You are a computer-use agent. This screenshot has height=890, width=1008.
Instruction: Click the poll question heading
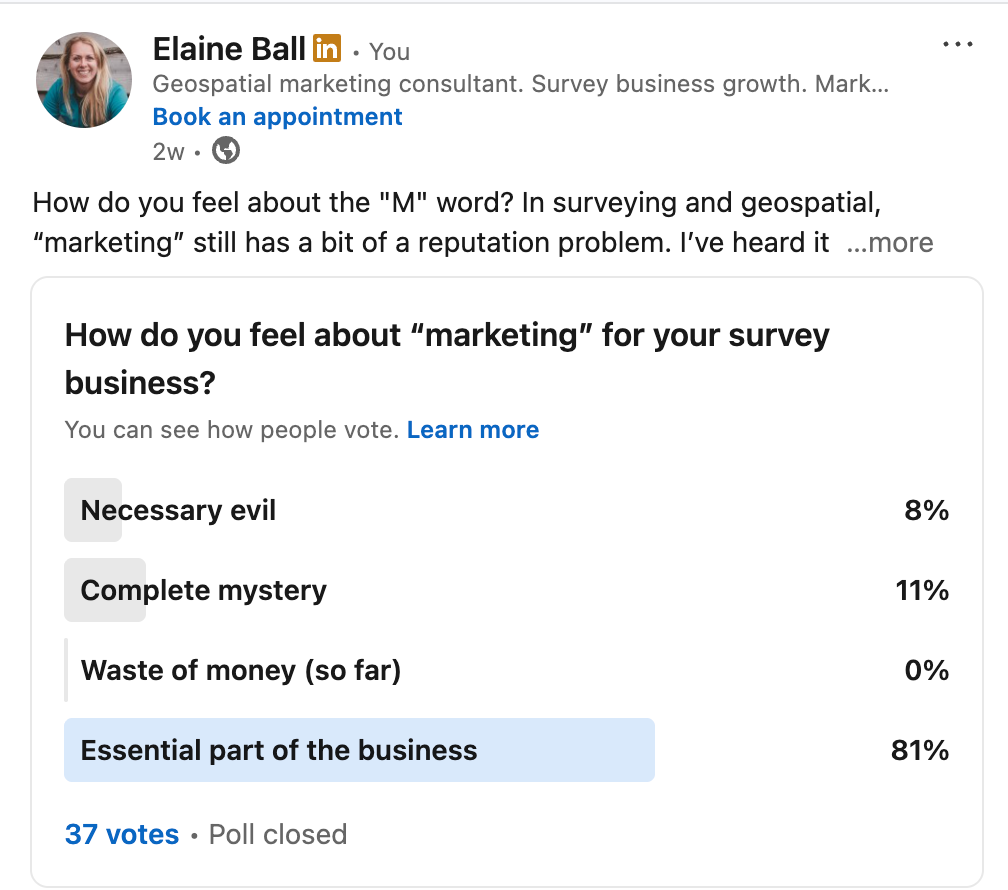[447, 358]
